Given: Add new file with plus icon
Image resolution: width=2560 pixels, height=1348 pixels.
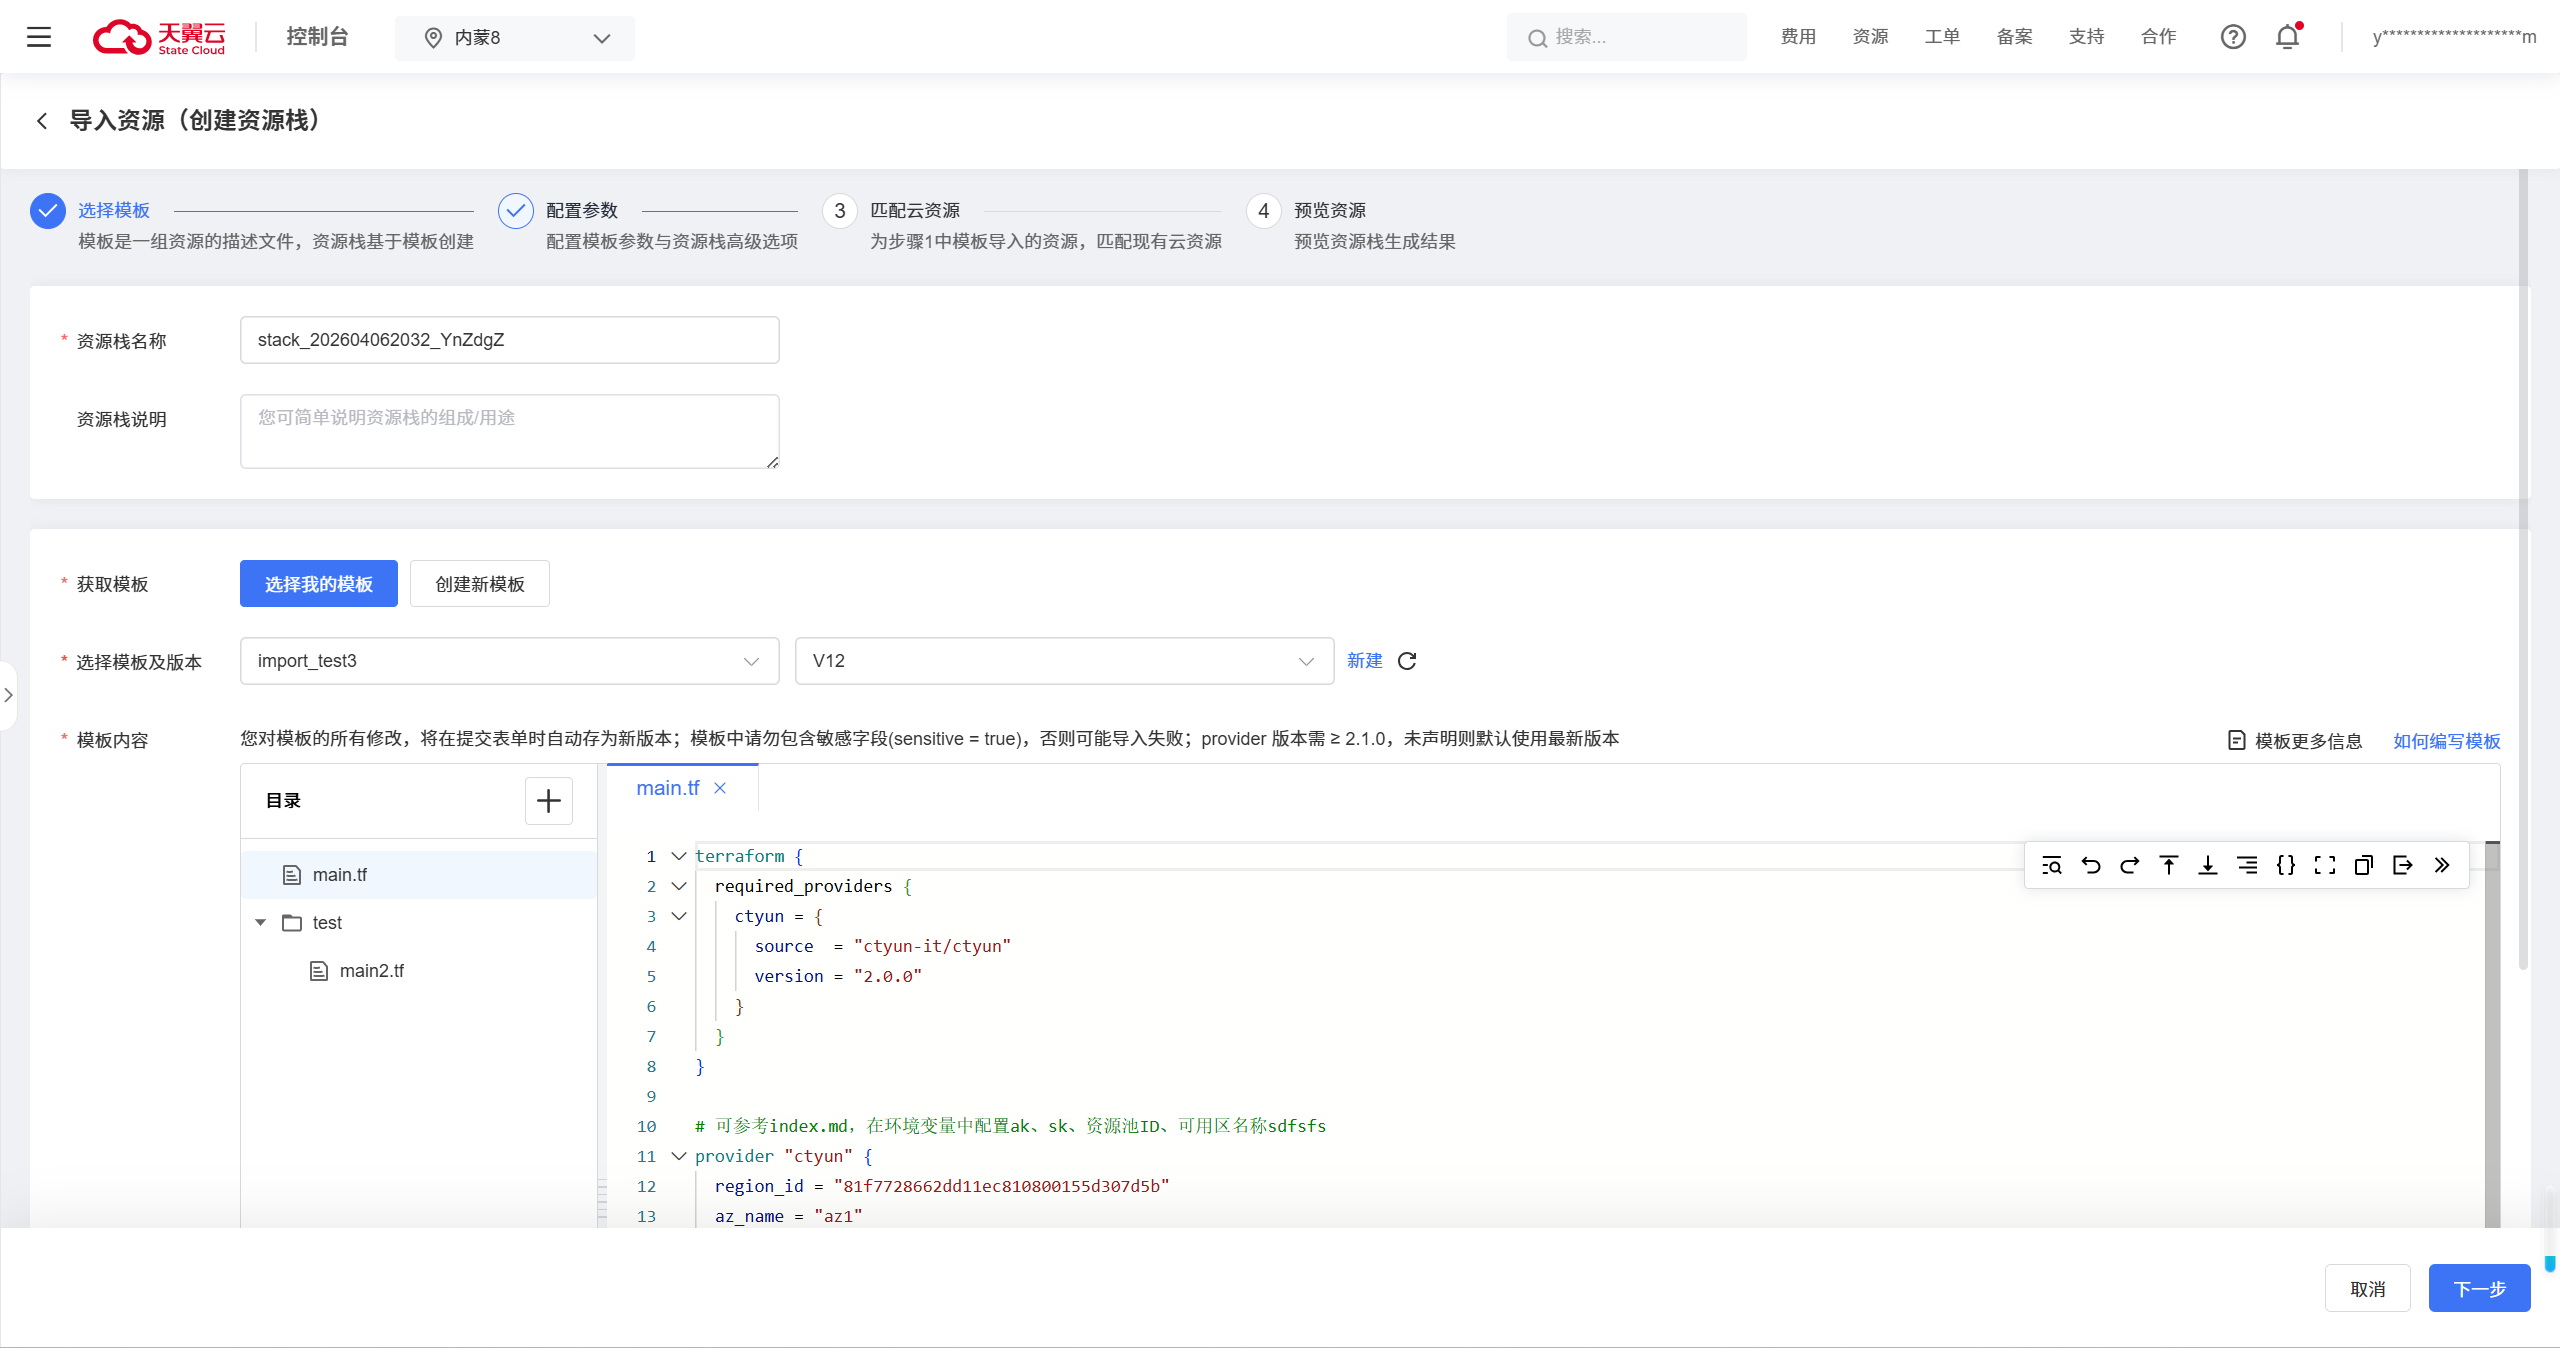Looking at the screenshot, I should (x=549, y=801).
